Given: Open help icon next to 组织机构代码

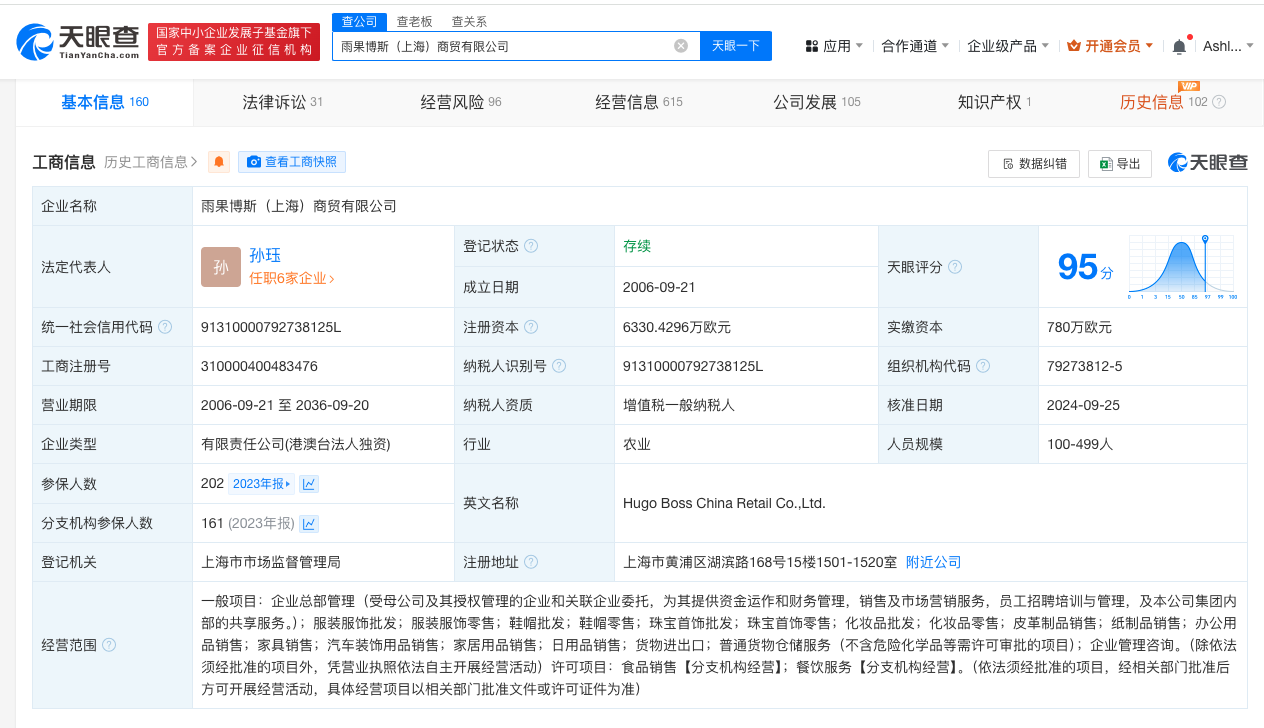Looking at the screenshot, I should (x=983, y=366).
